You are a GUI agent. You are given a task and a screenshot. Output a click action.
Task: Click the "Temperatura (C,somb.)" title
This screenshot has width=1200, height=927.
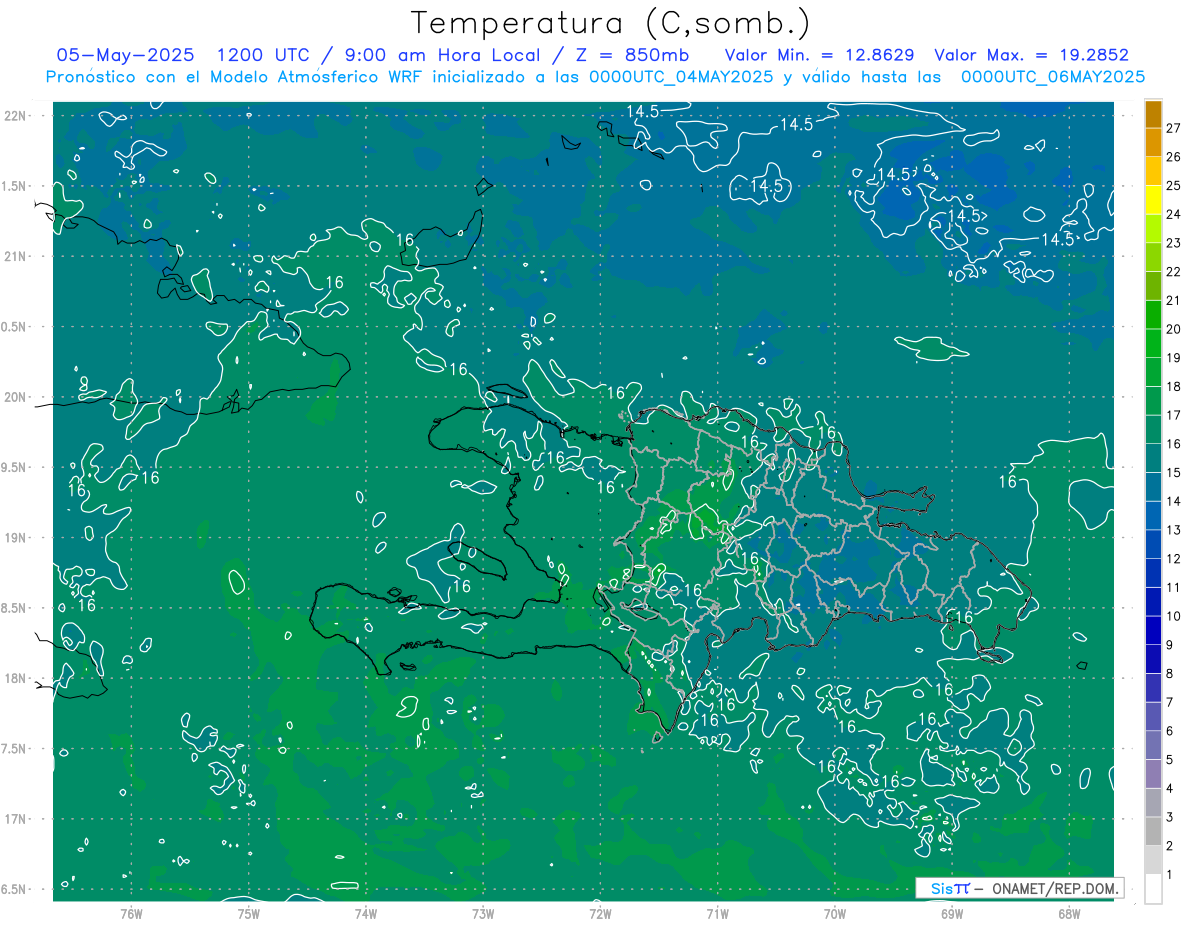(610, 23)
